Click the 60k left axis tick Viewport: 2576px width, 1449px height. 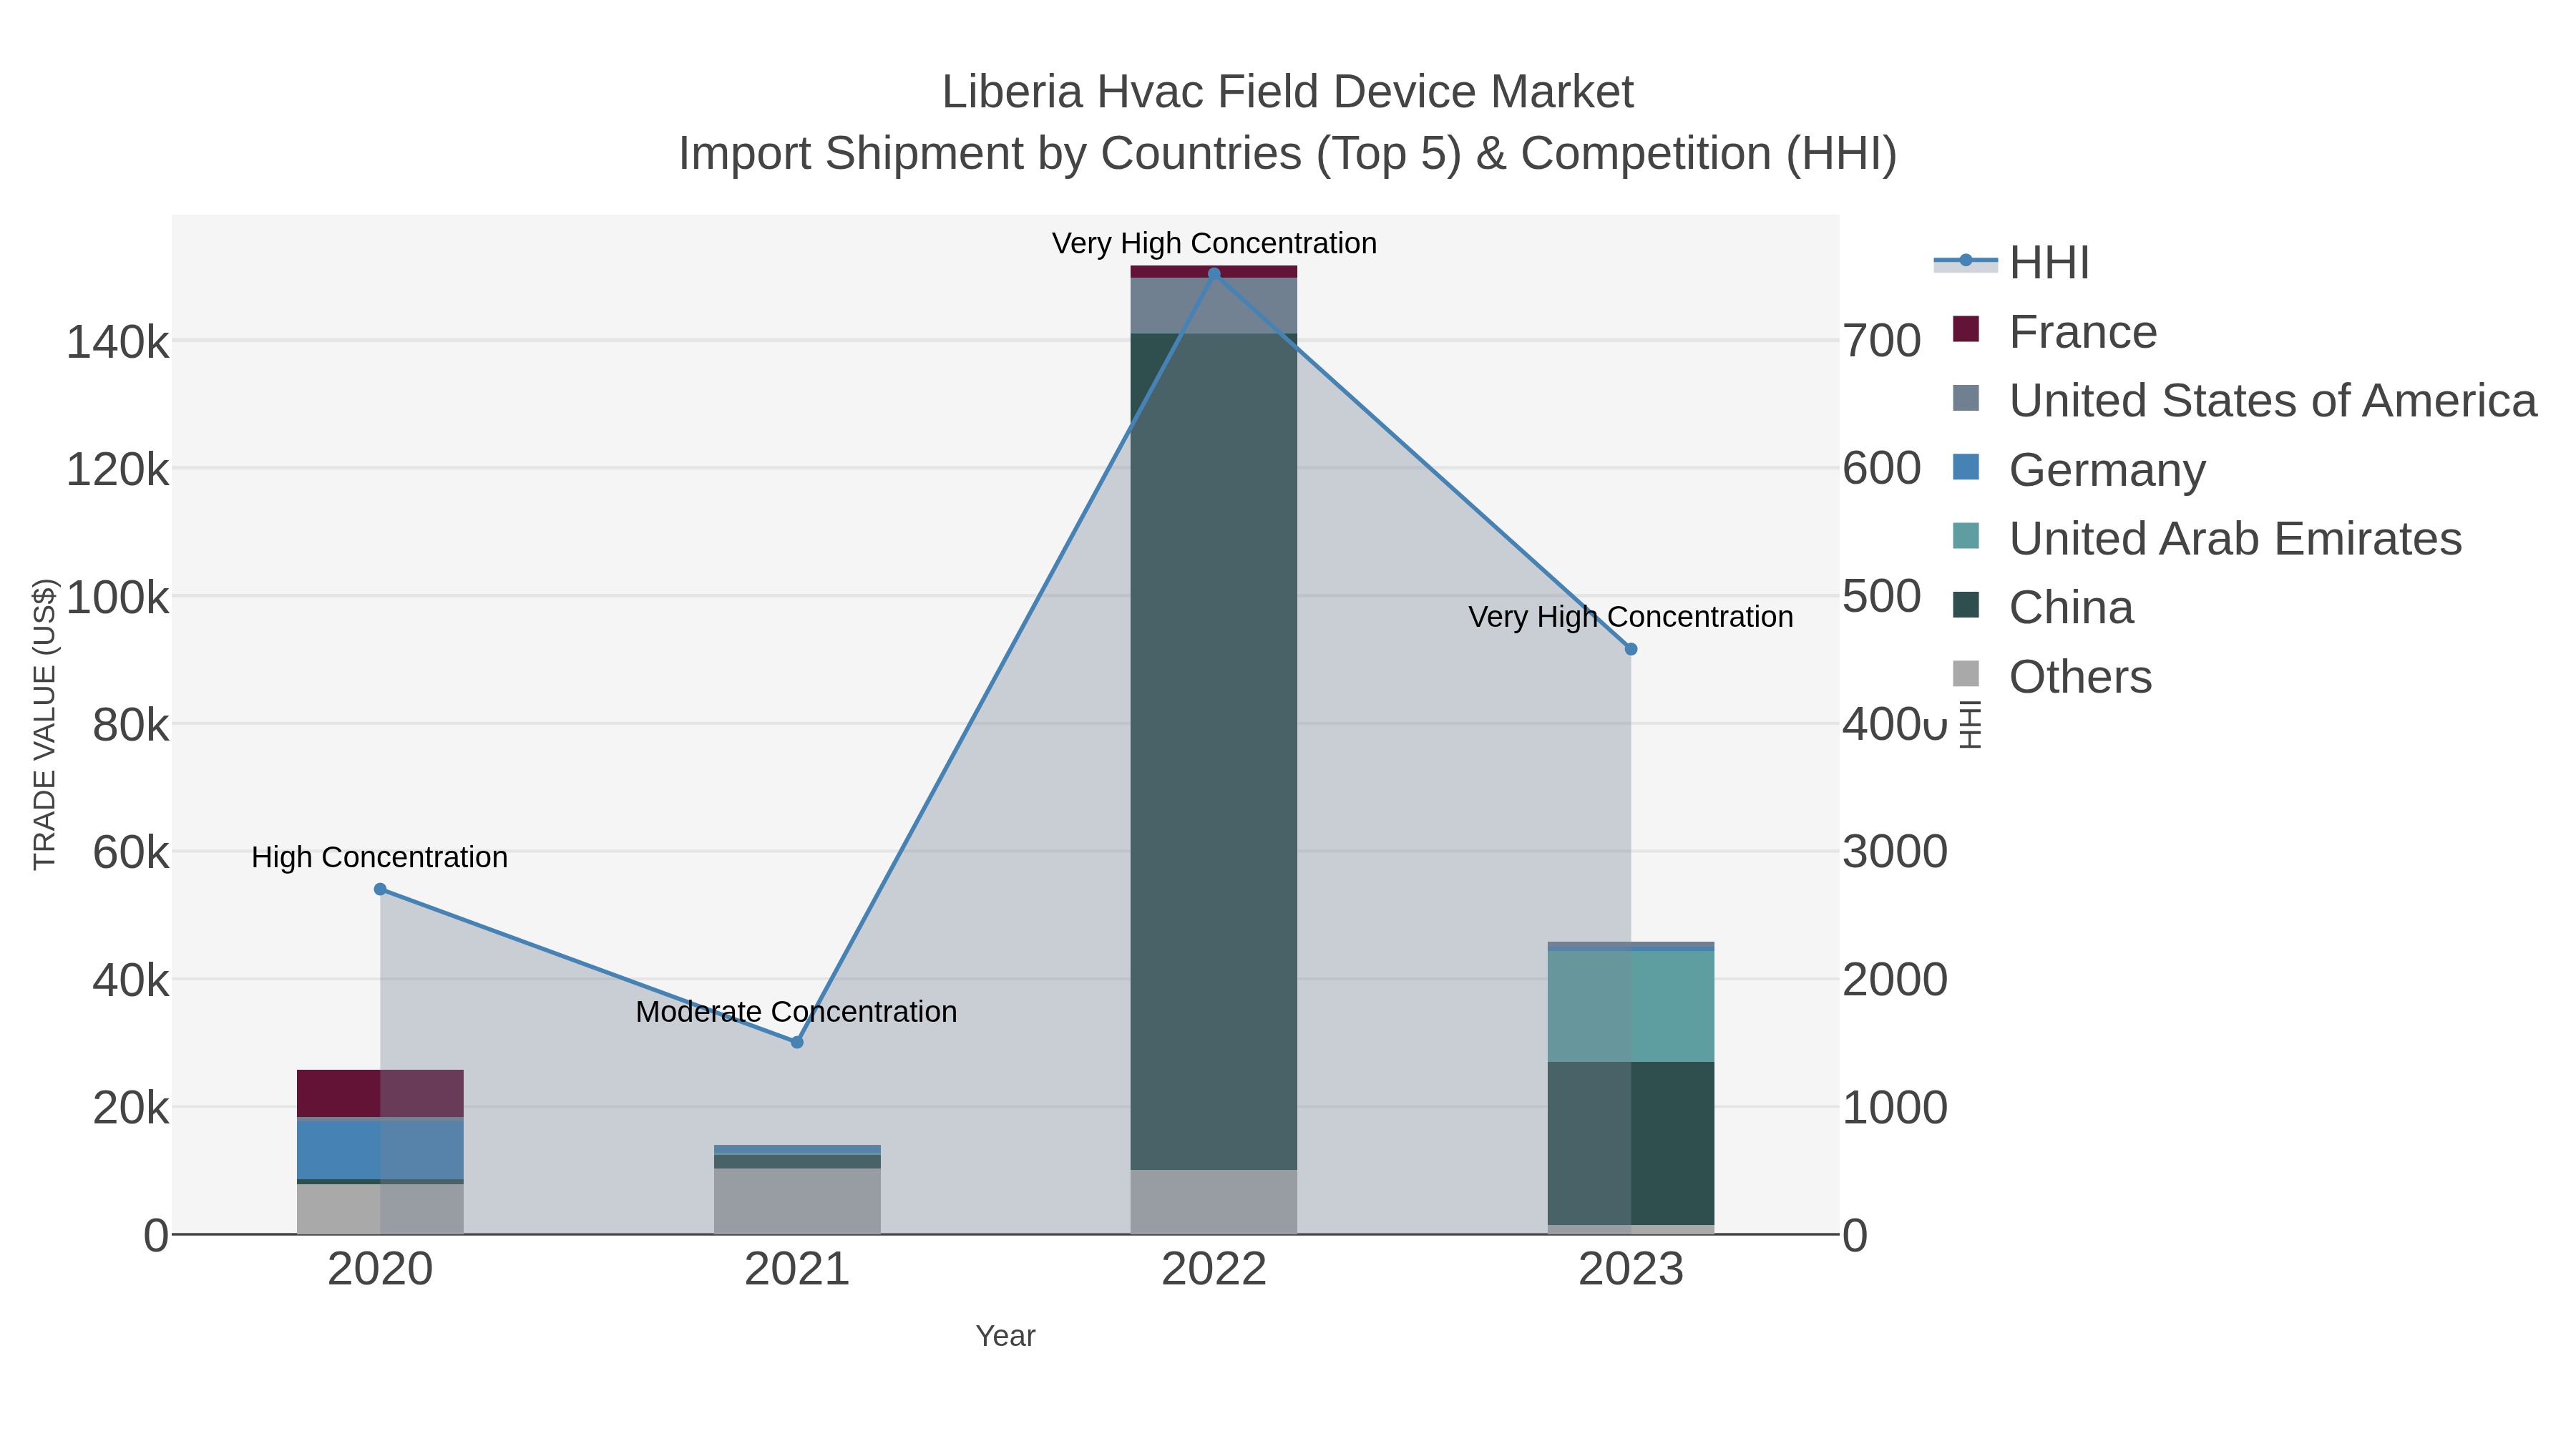pyautogui.click(x=131, y=853)
